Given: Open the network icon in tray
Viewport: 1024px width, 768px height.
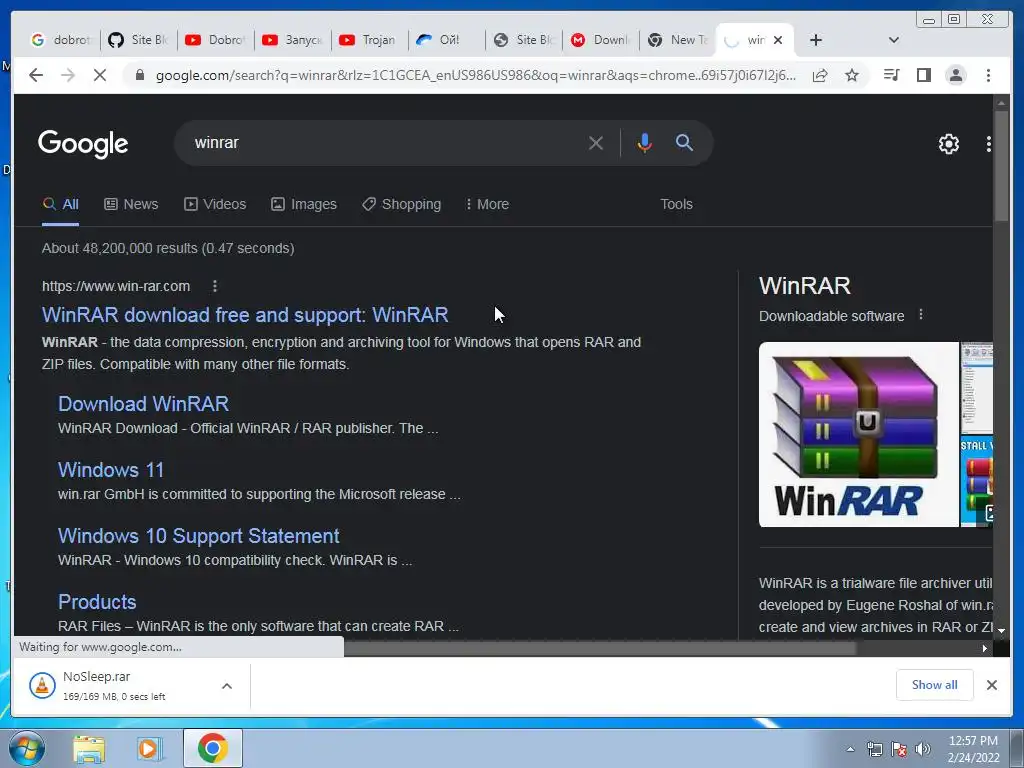Looking at the screenshot, I should pyautogui.click(x=874, y=749).
